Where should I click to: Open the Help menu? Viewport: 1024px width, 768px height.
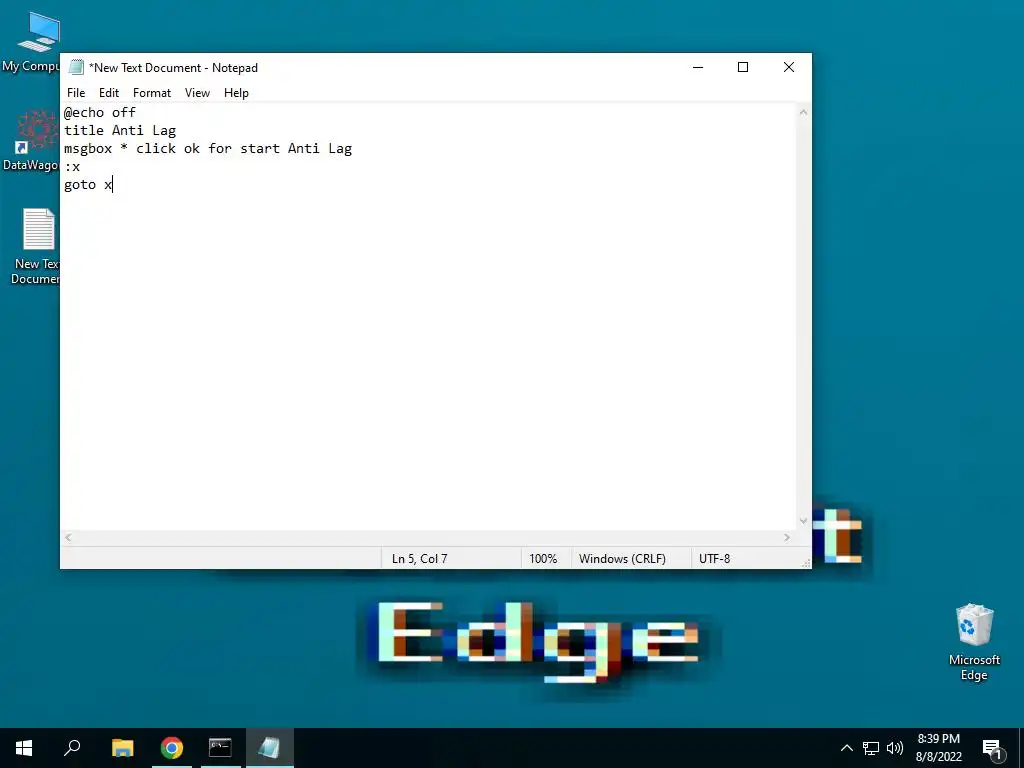pyautogui.click(x=236, y=93)
